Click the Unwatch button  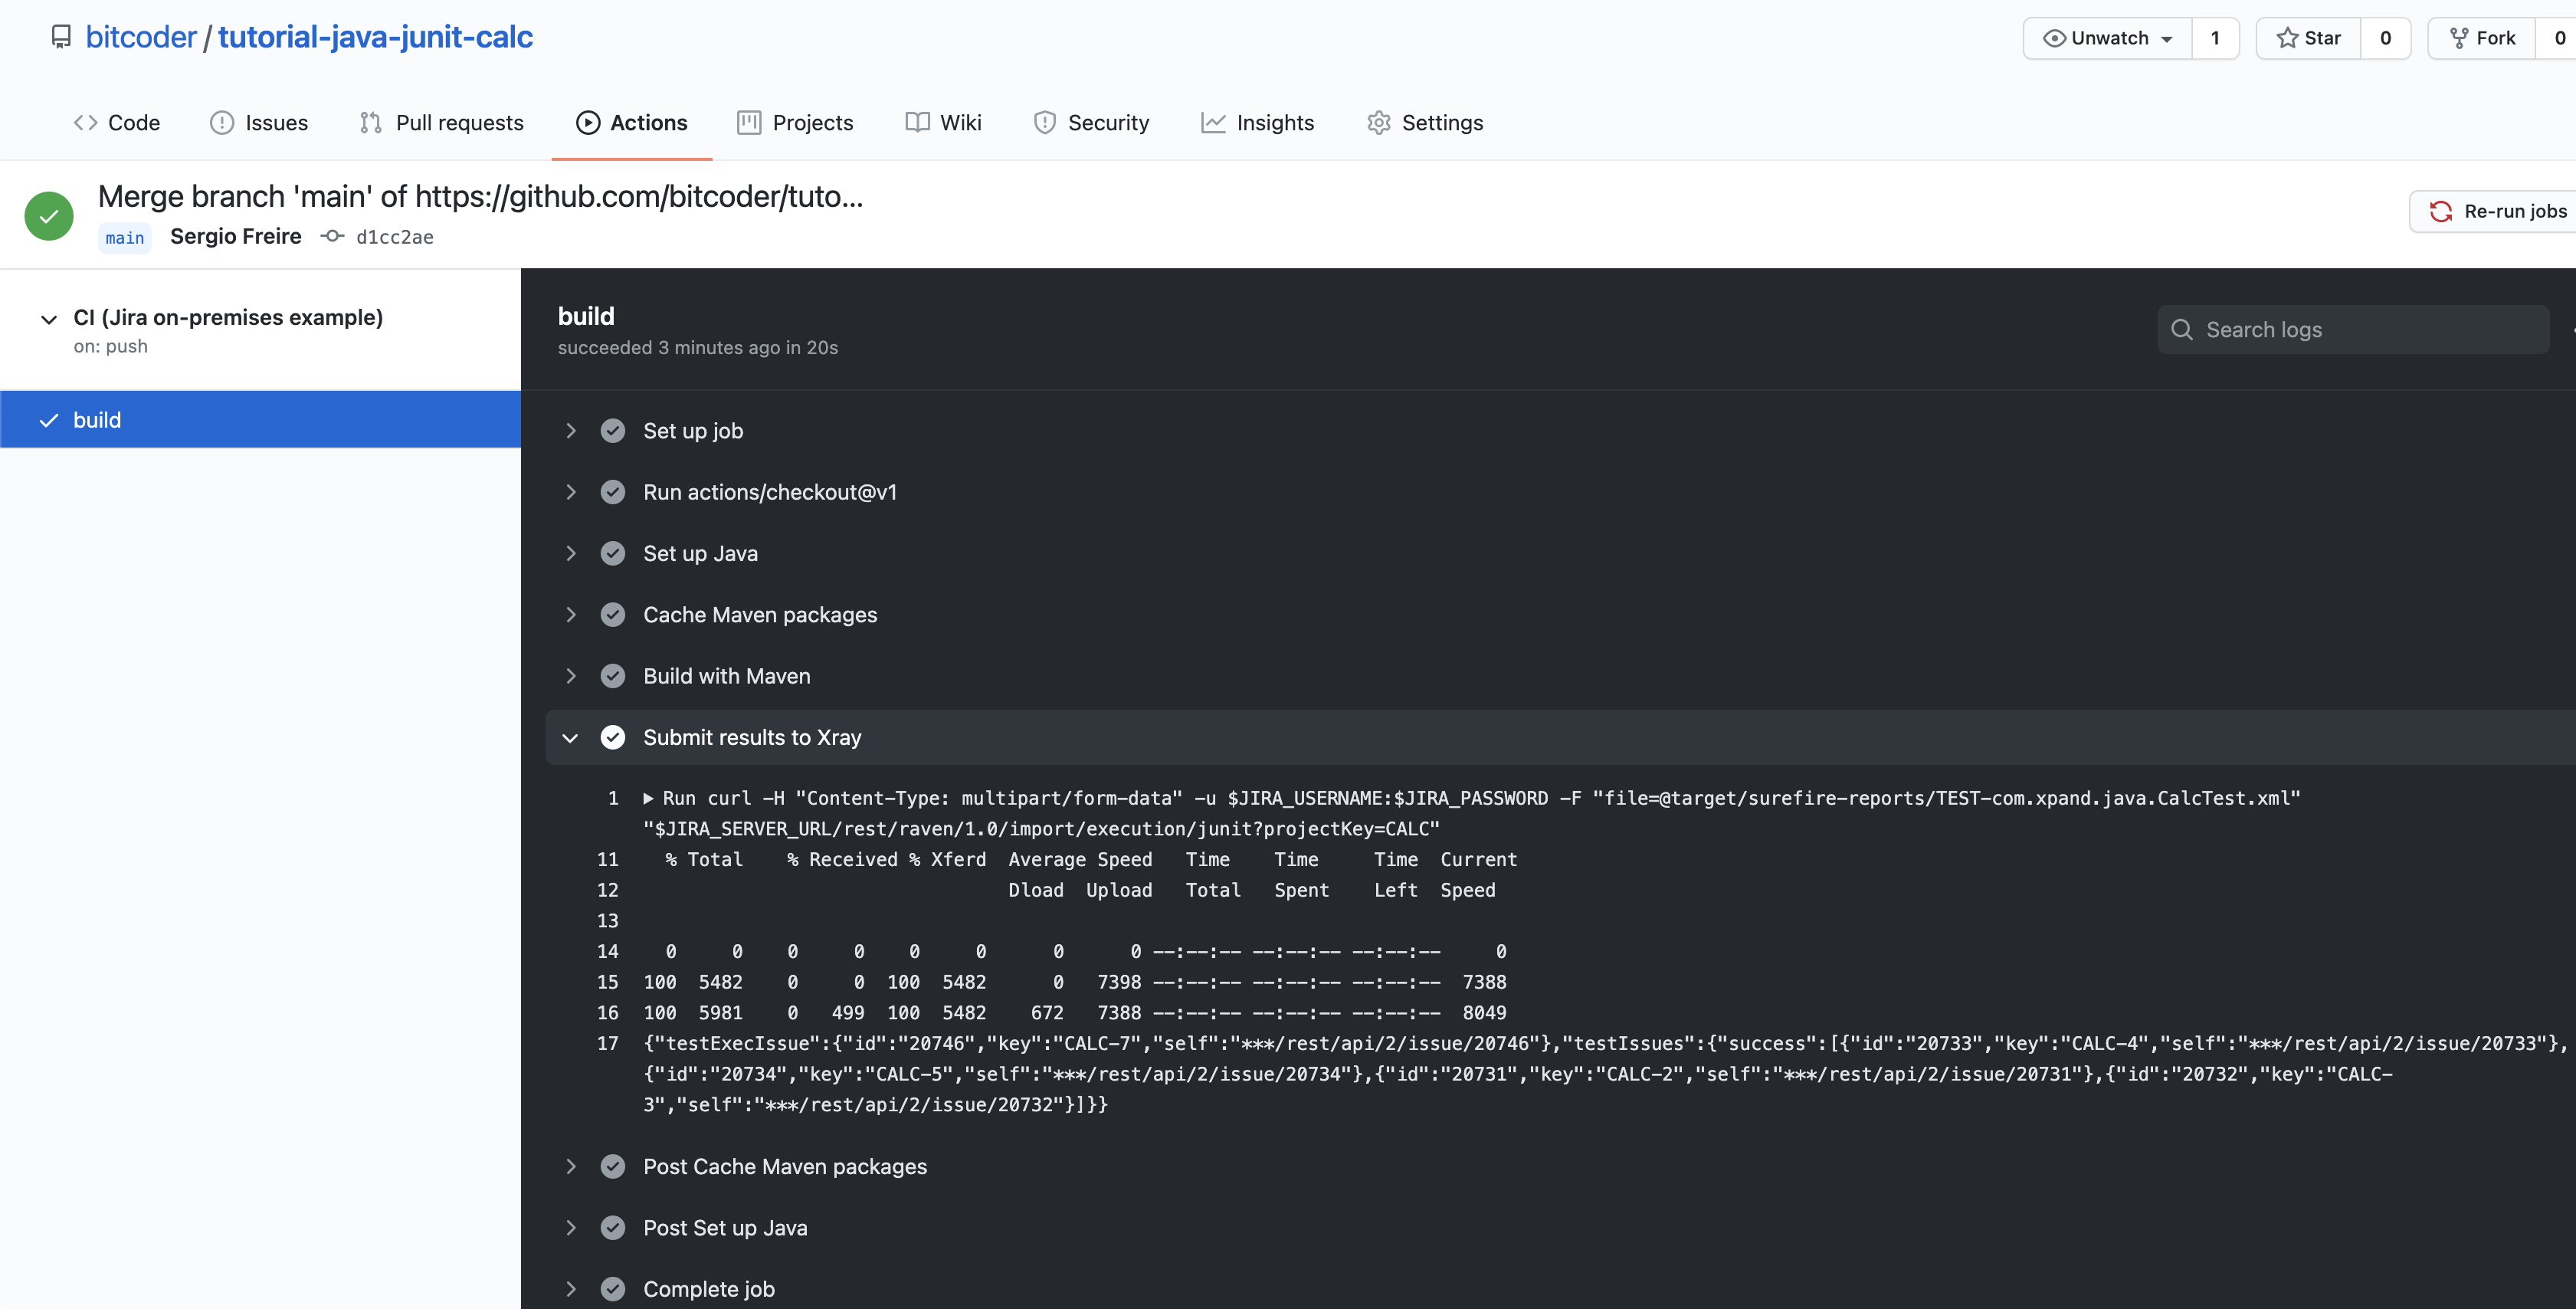(x=2108, y=38)
